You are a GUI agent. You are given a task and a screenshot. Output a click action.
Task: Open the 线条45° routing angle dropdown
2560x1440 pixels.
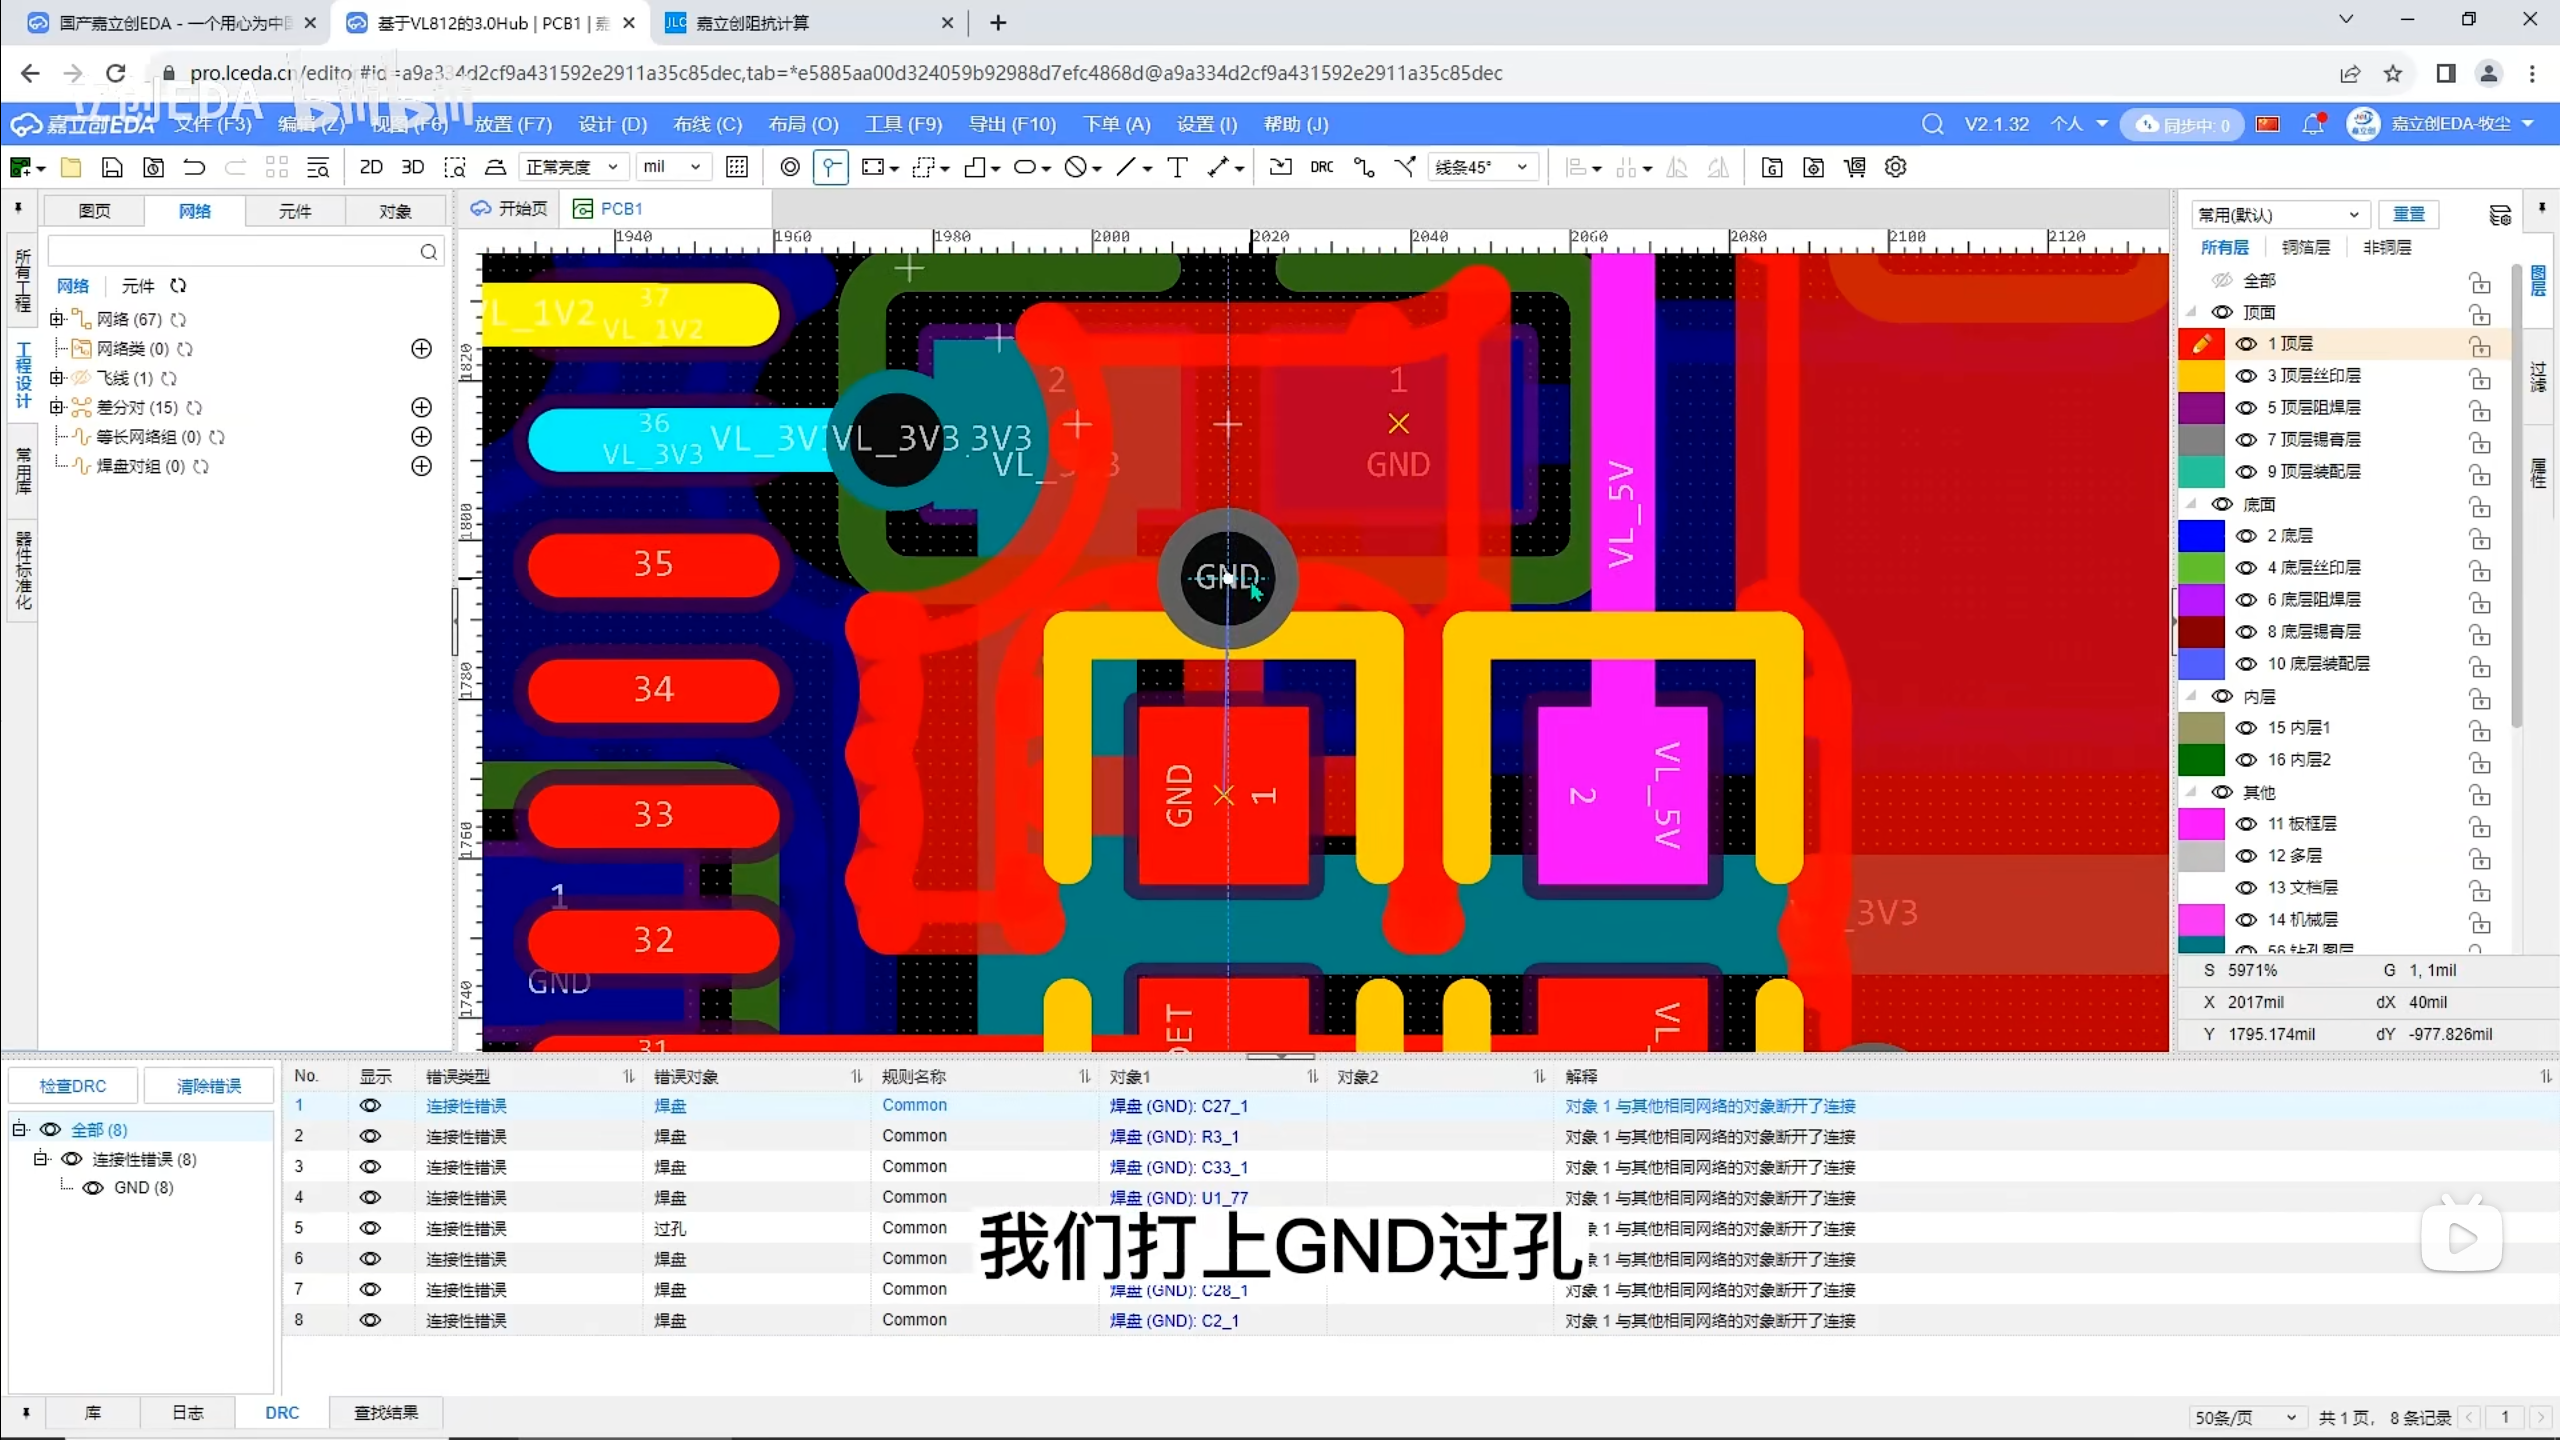pyautogui.click(x=1482, y=167)
